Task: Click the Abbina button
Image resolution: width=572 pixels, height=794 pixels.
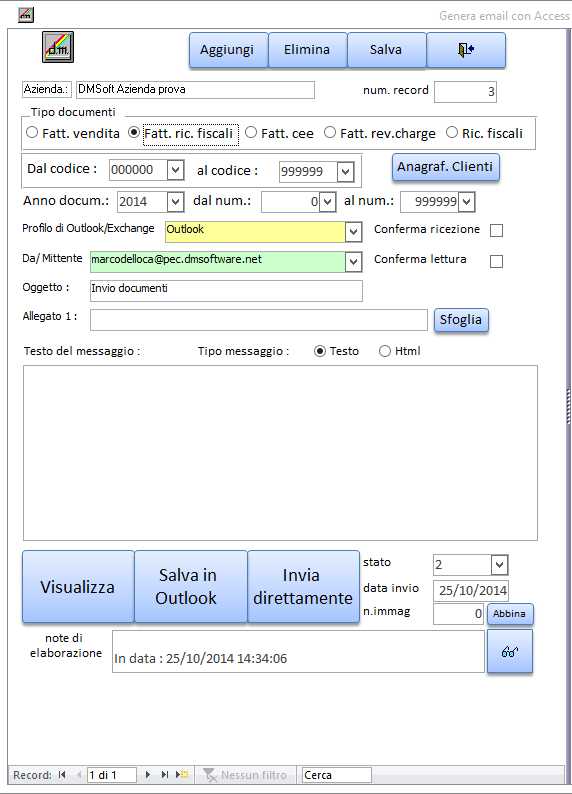Action: pyautogui.click(x=510, y=614)
